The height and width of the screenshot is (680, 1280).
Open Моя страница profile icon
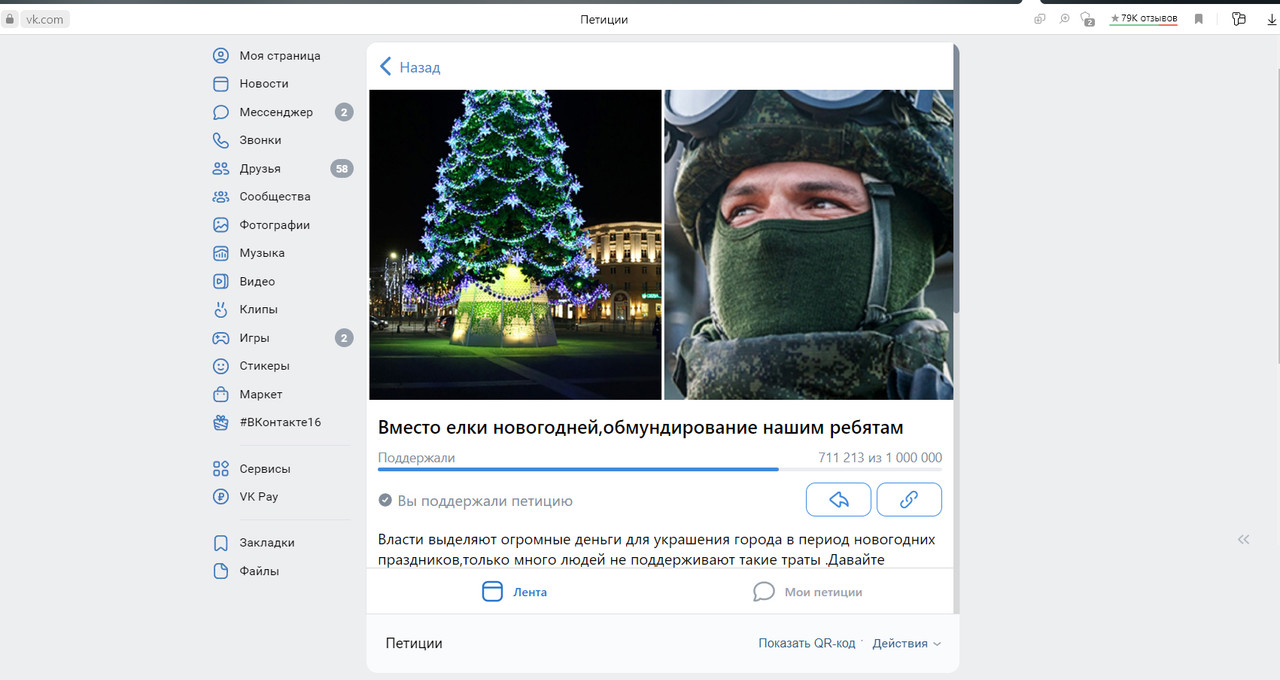pos(221,56)
